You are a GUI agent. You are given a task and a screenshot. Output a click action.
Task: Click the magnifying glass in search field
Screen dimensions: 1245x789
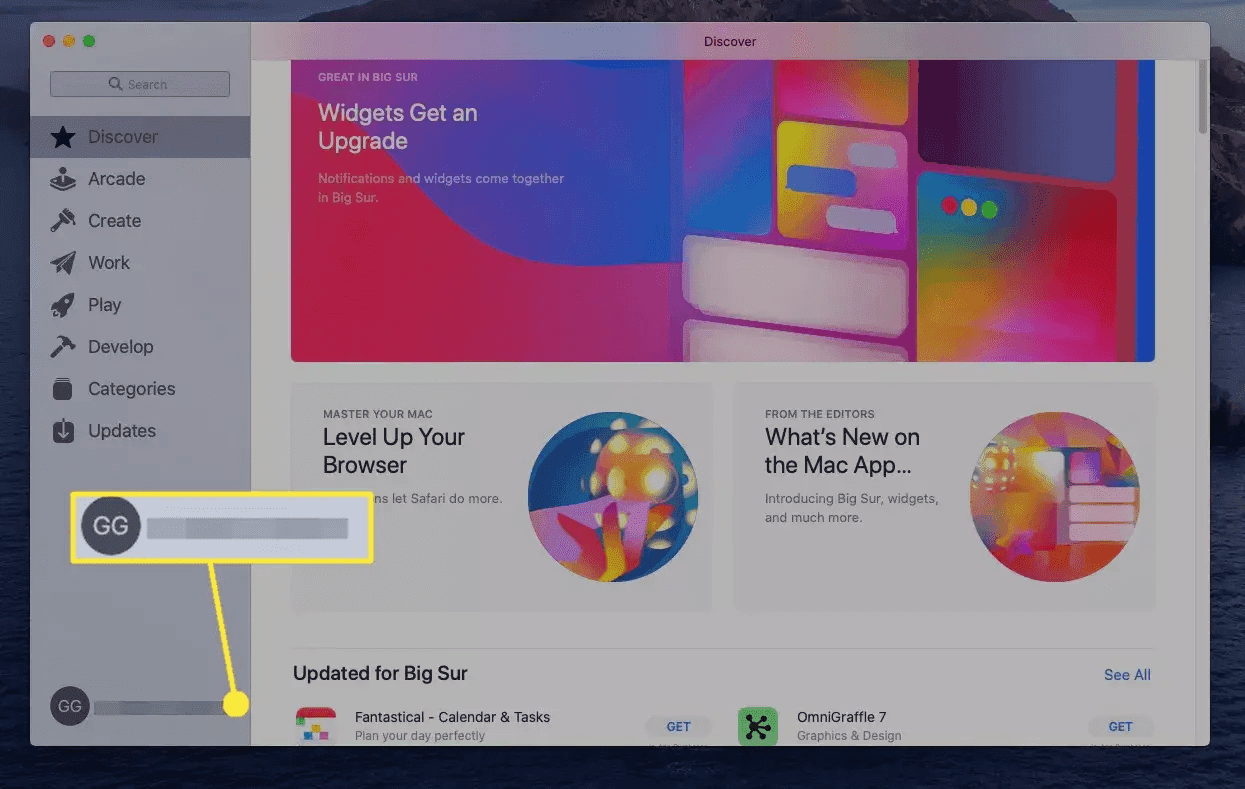[x=116, y=84]
